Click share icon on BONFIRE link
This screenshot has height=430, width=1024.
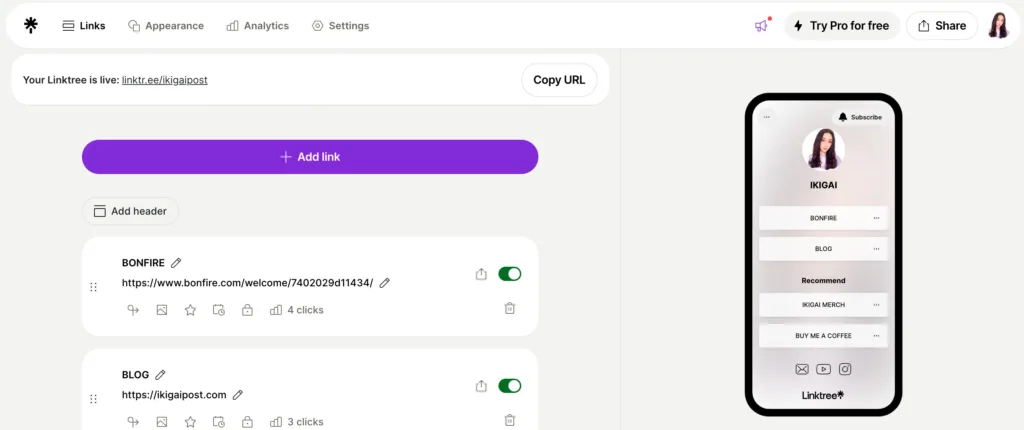click(481, 274)
